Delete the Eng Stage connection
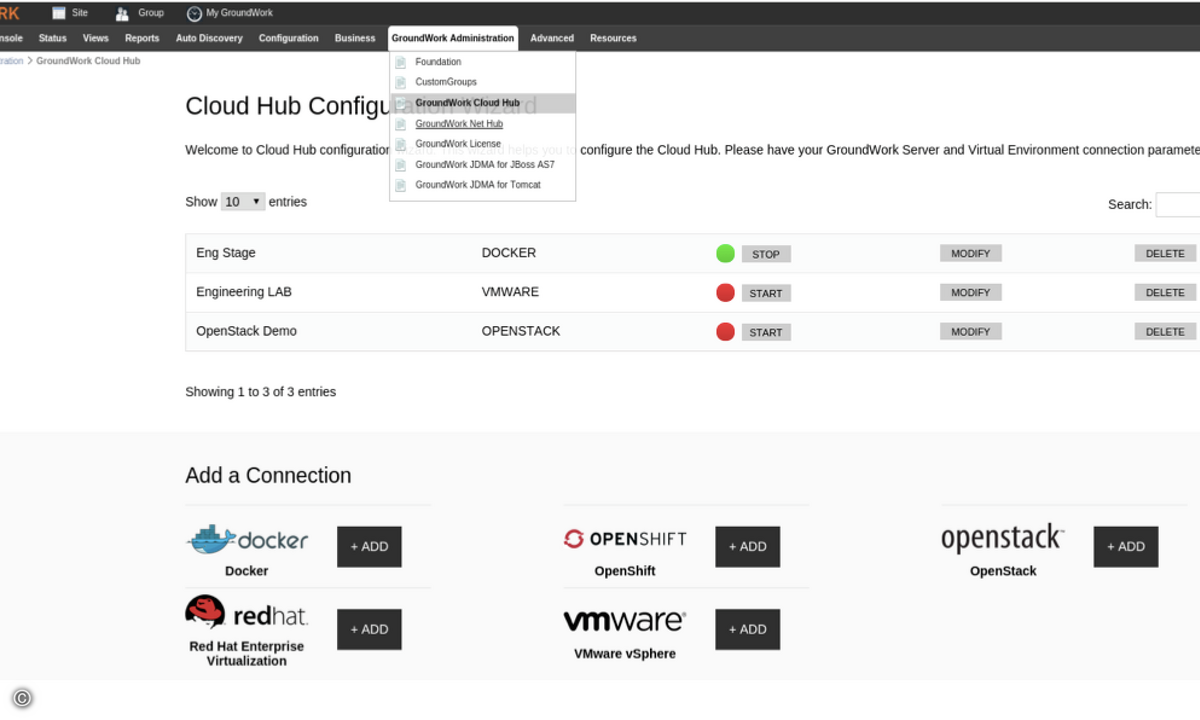1200x720 pixels. tap(1165, 254)
